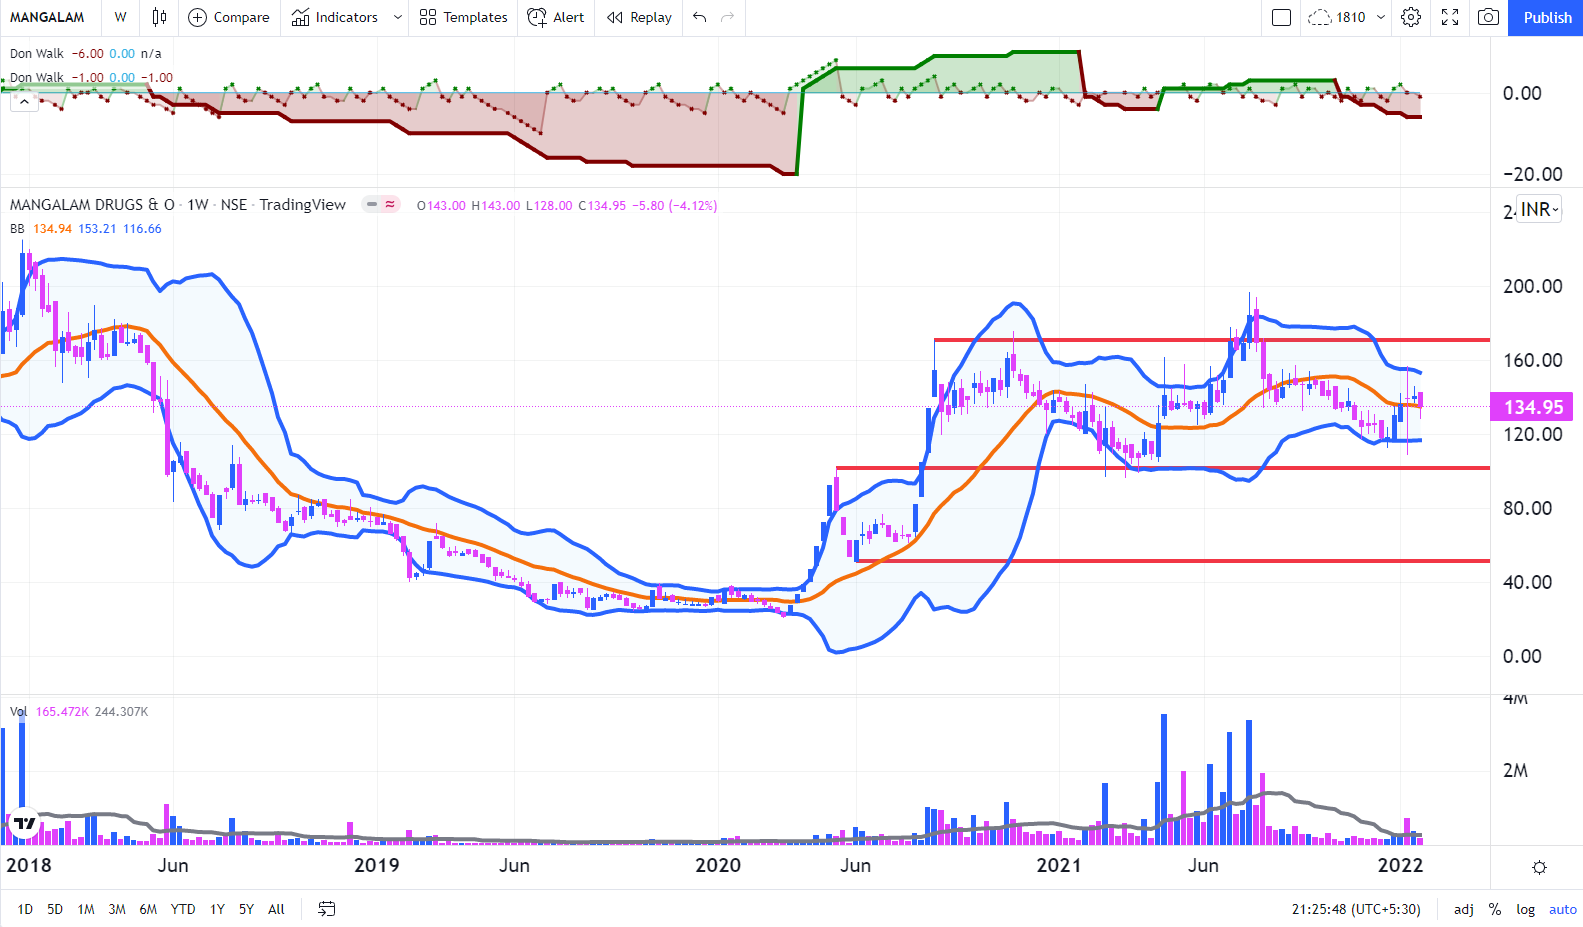Open the indicator Templates menu
The image size is (1583, 927).
pos(463,17)
